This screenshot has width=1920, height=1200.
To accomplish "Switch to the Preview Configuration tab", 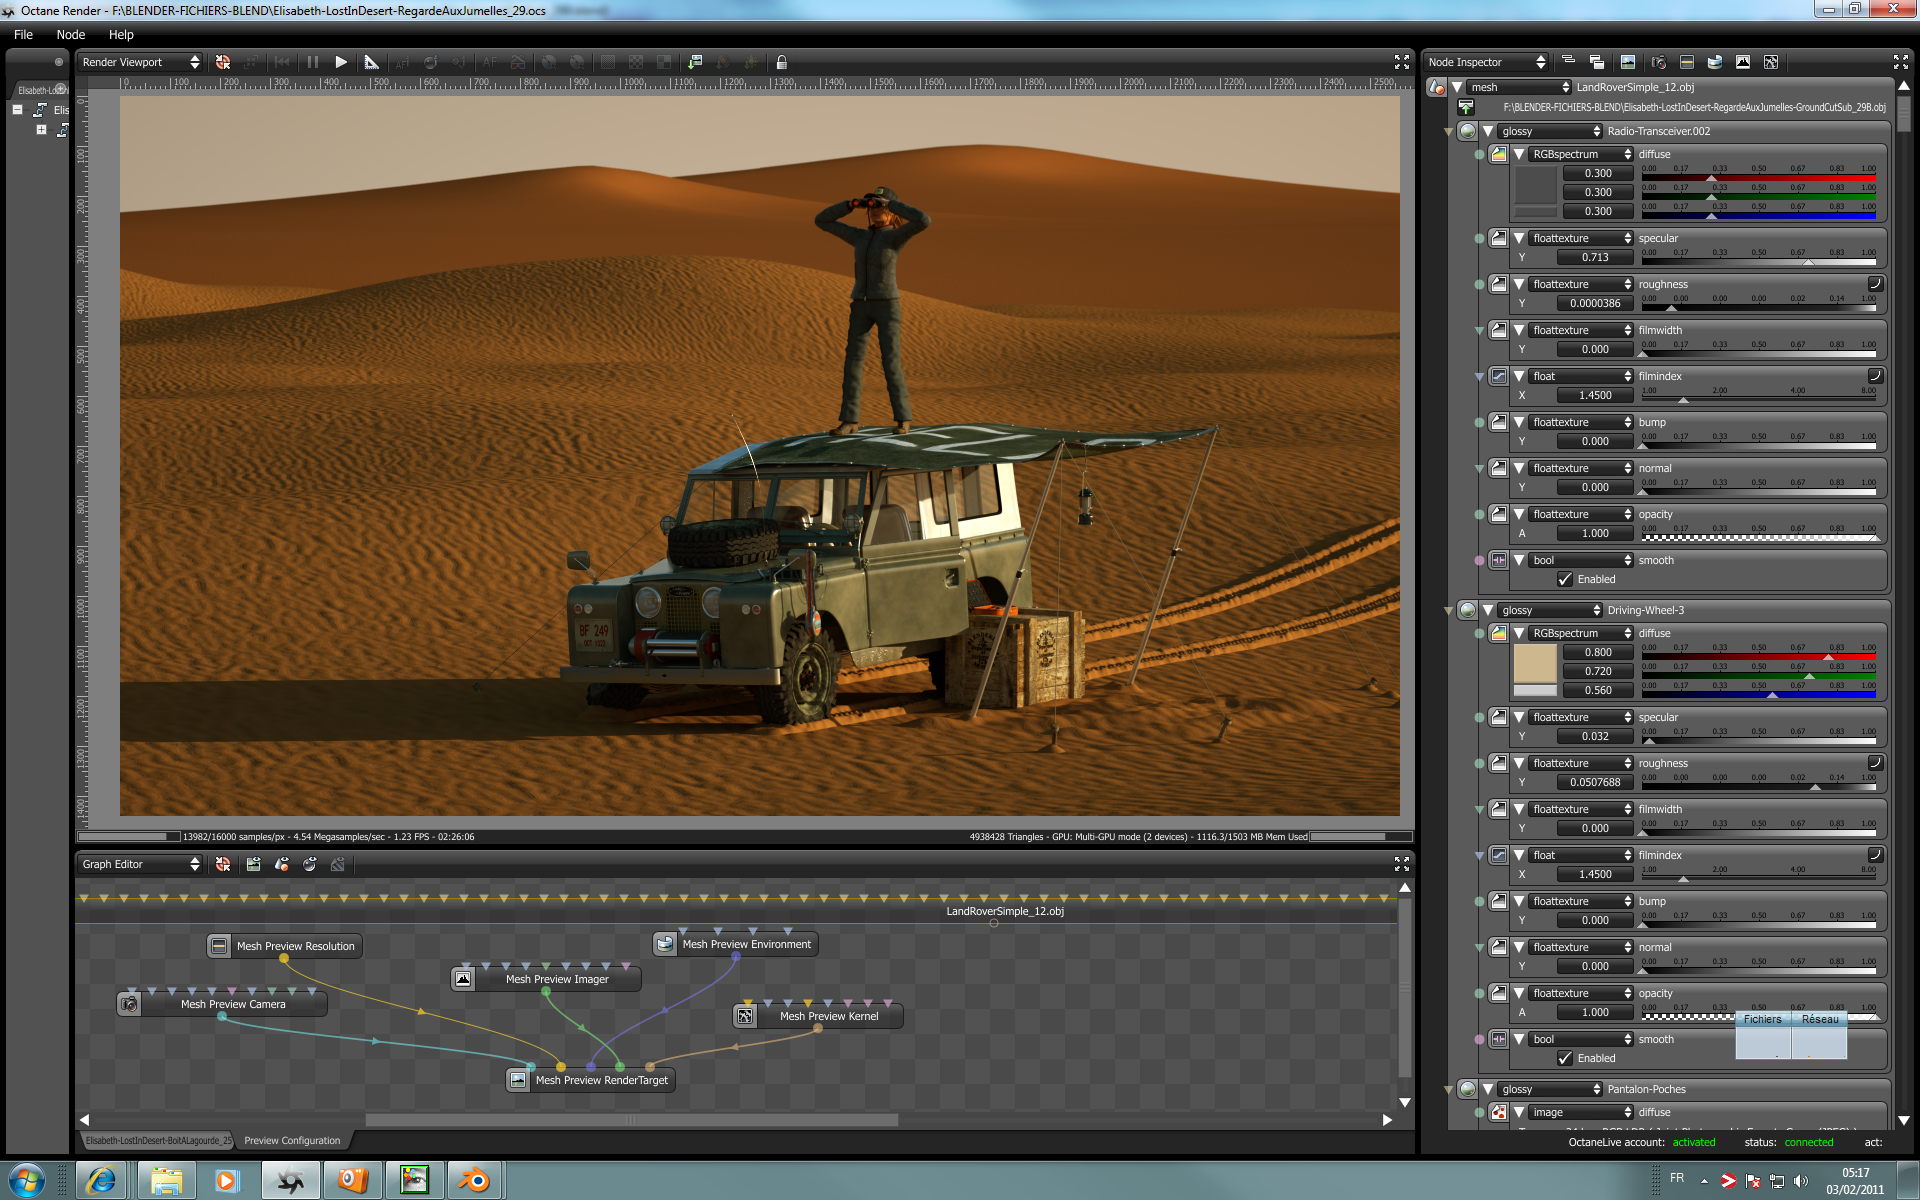I will [x=292, y=1140].
